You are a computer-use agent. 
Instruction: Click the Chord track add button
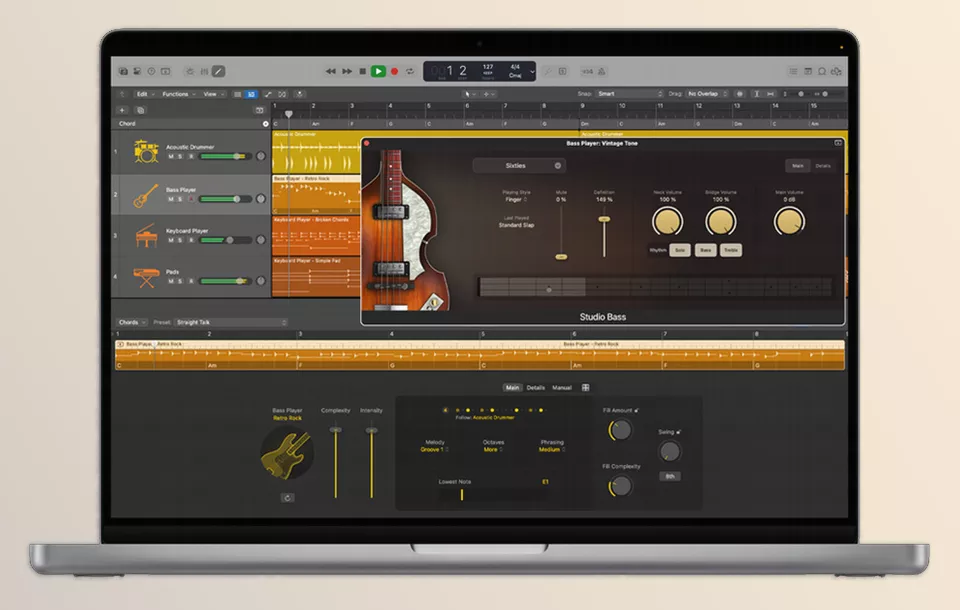(266, 124)
